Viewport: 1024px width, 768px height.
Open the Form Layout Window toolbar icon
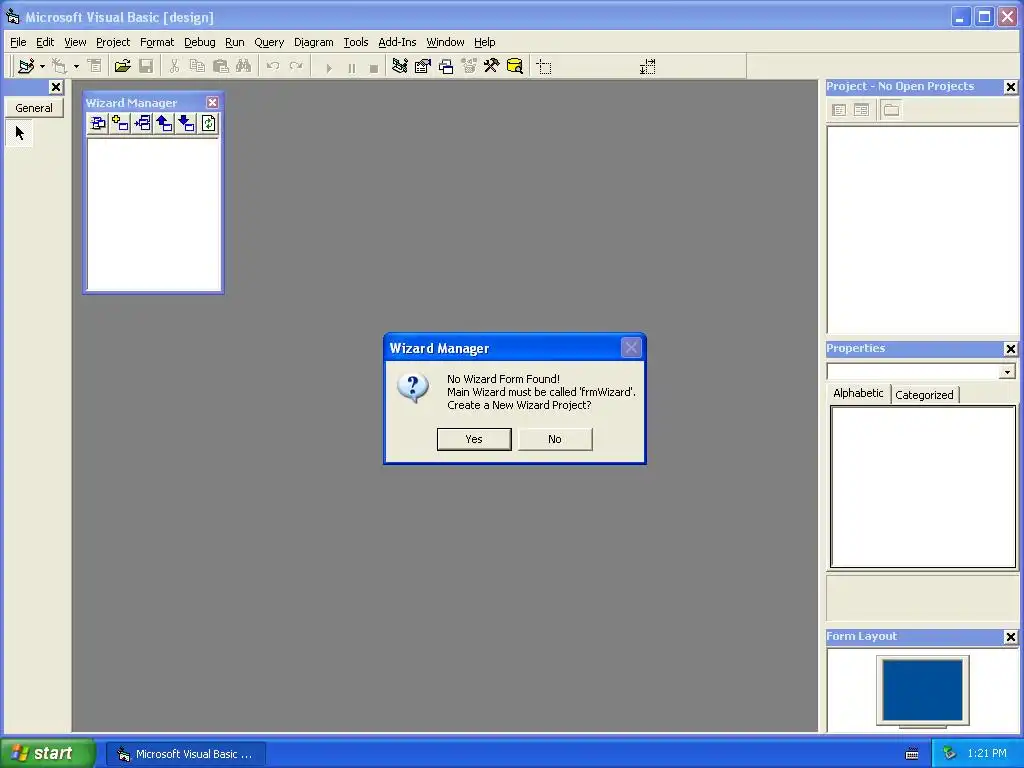tap(446, 66)
